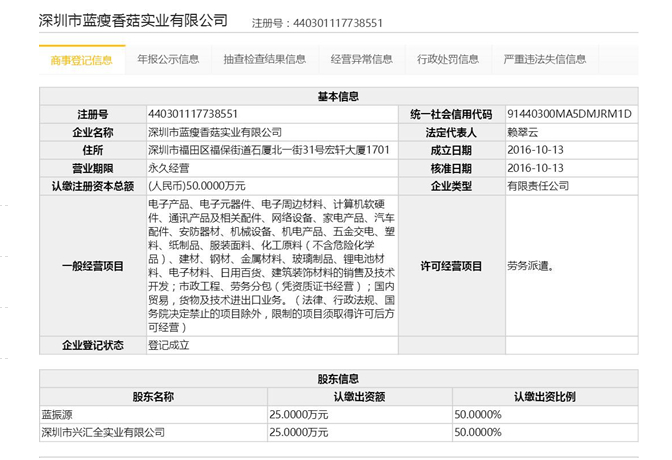Click the 劳务派遣 licensed business value

point(530,267)
